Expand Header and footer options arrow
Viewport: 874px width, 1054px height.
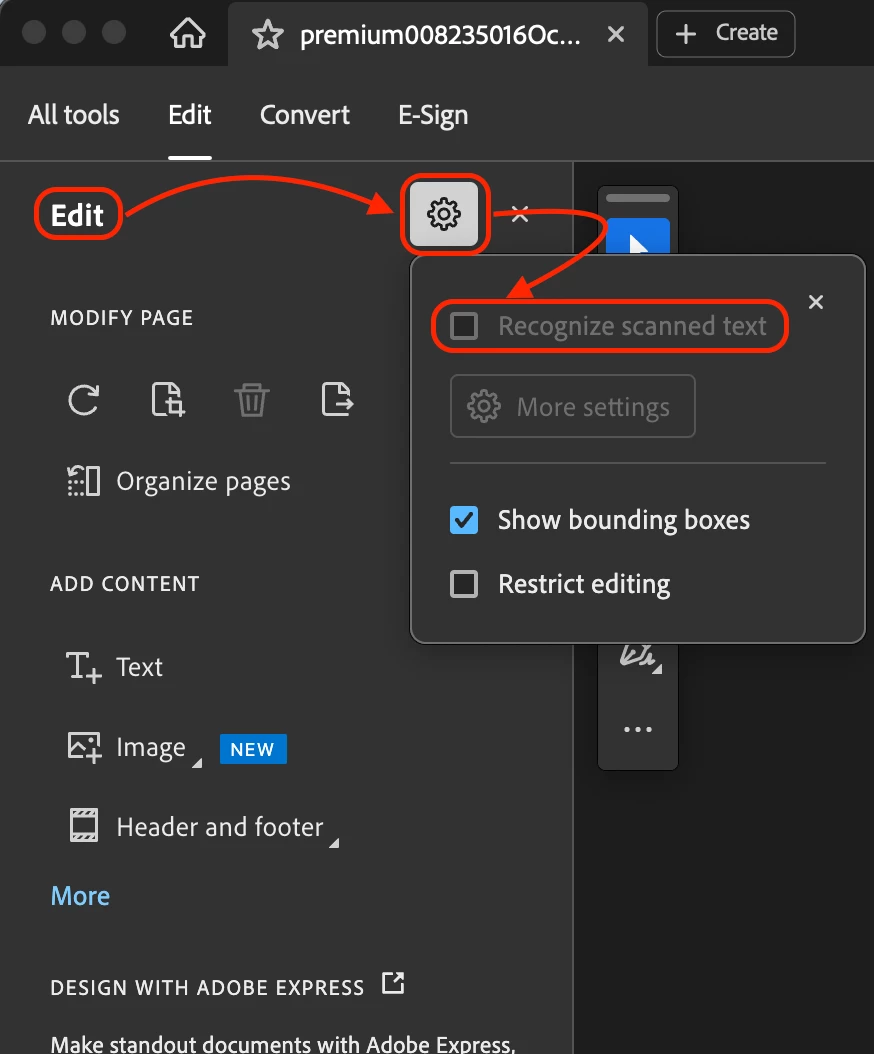tap(333, 842)
